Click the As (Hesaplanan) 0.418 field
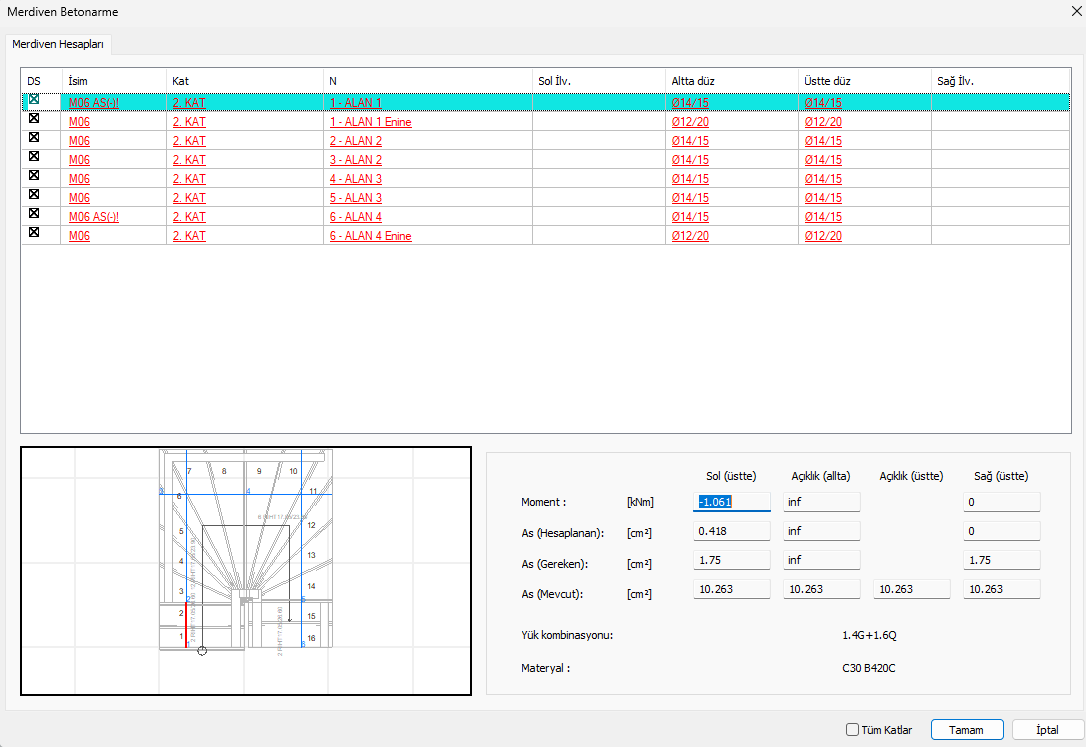The width and height of the screenshot is (1086, 747). point(732,531)
